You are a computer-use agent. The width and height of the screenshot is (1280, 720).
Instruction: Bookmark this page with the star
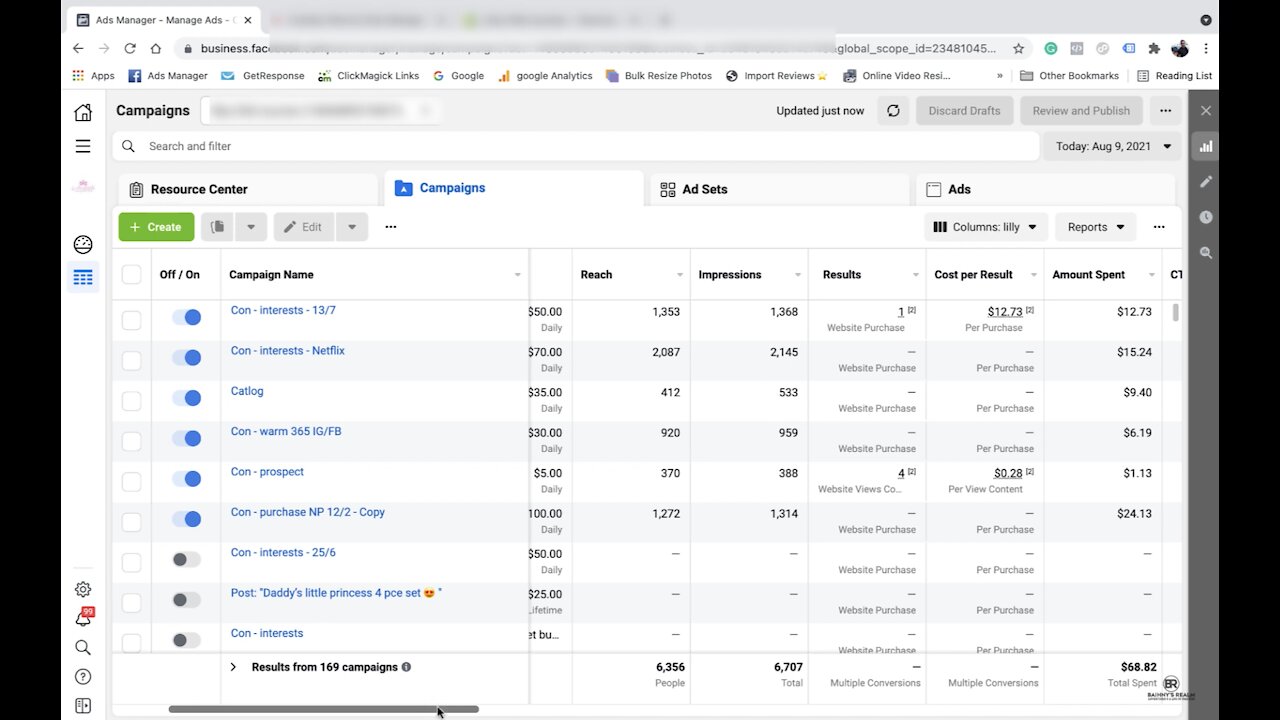pyautogui.click(x=1018, y=48)
